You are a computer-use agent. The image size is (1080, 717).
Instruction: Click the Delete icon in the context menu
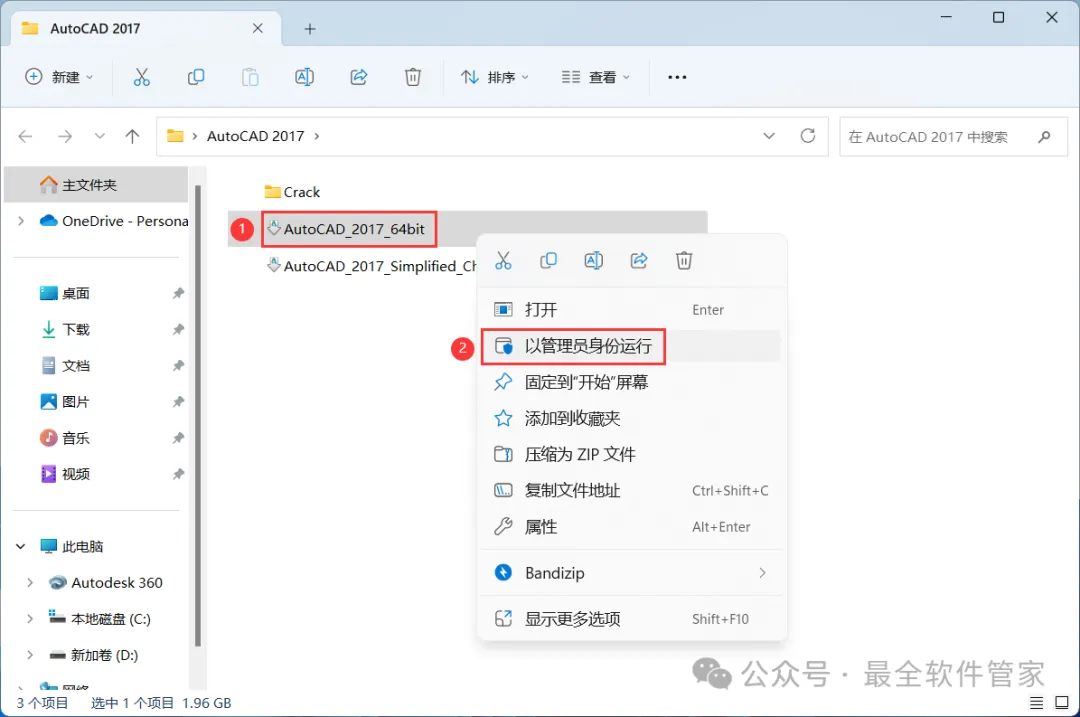point(684,260)
